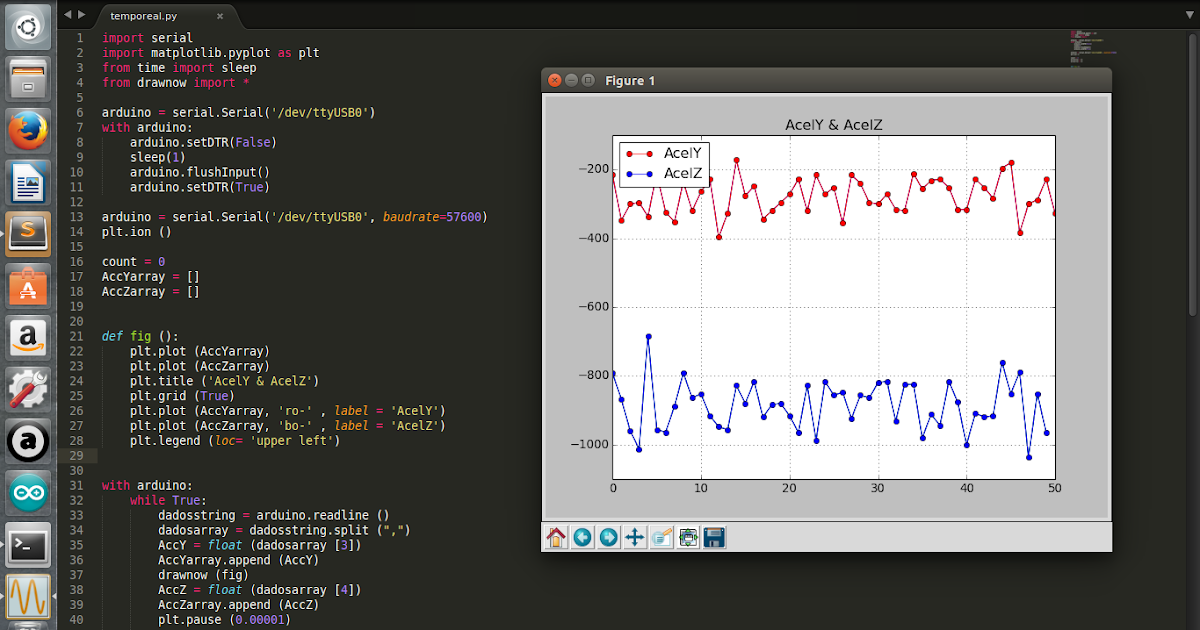The width and height of the screenshot is (1200, 630).
Task: Click the baudrate=57600 Serial line
Action: (x=294, y=217)
